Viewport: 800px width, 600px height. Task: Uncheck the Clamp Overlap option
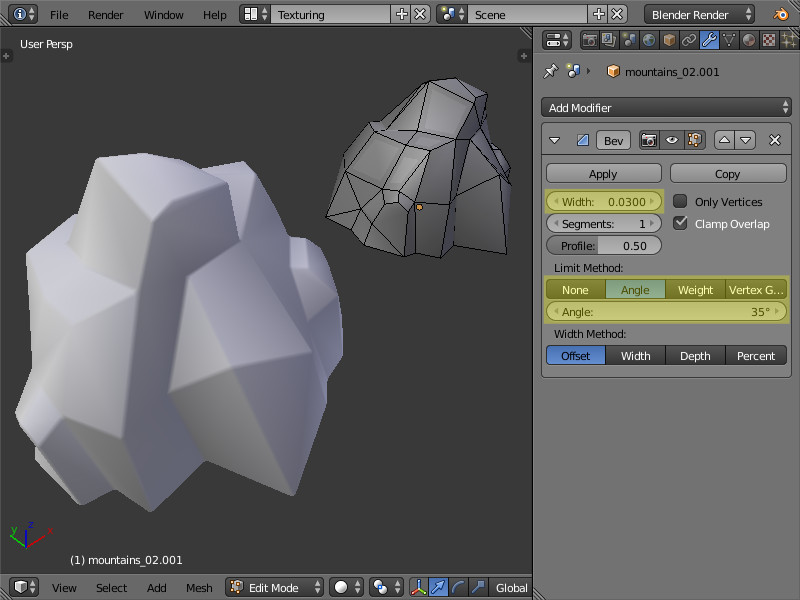680,223
